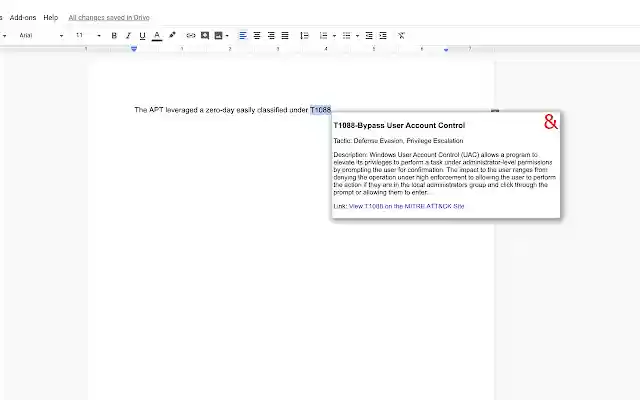Toggle italic formatting
This screenshot has height=400, width=640.
point(128,36)
